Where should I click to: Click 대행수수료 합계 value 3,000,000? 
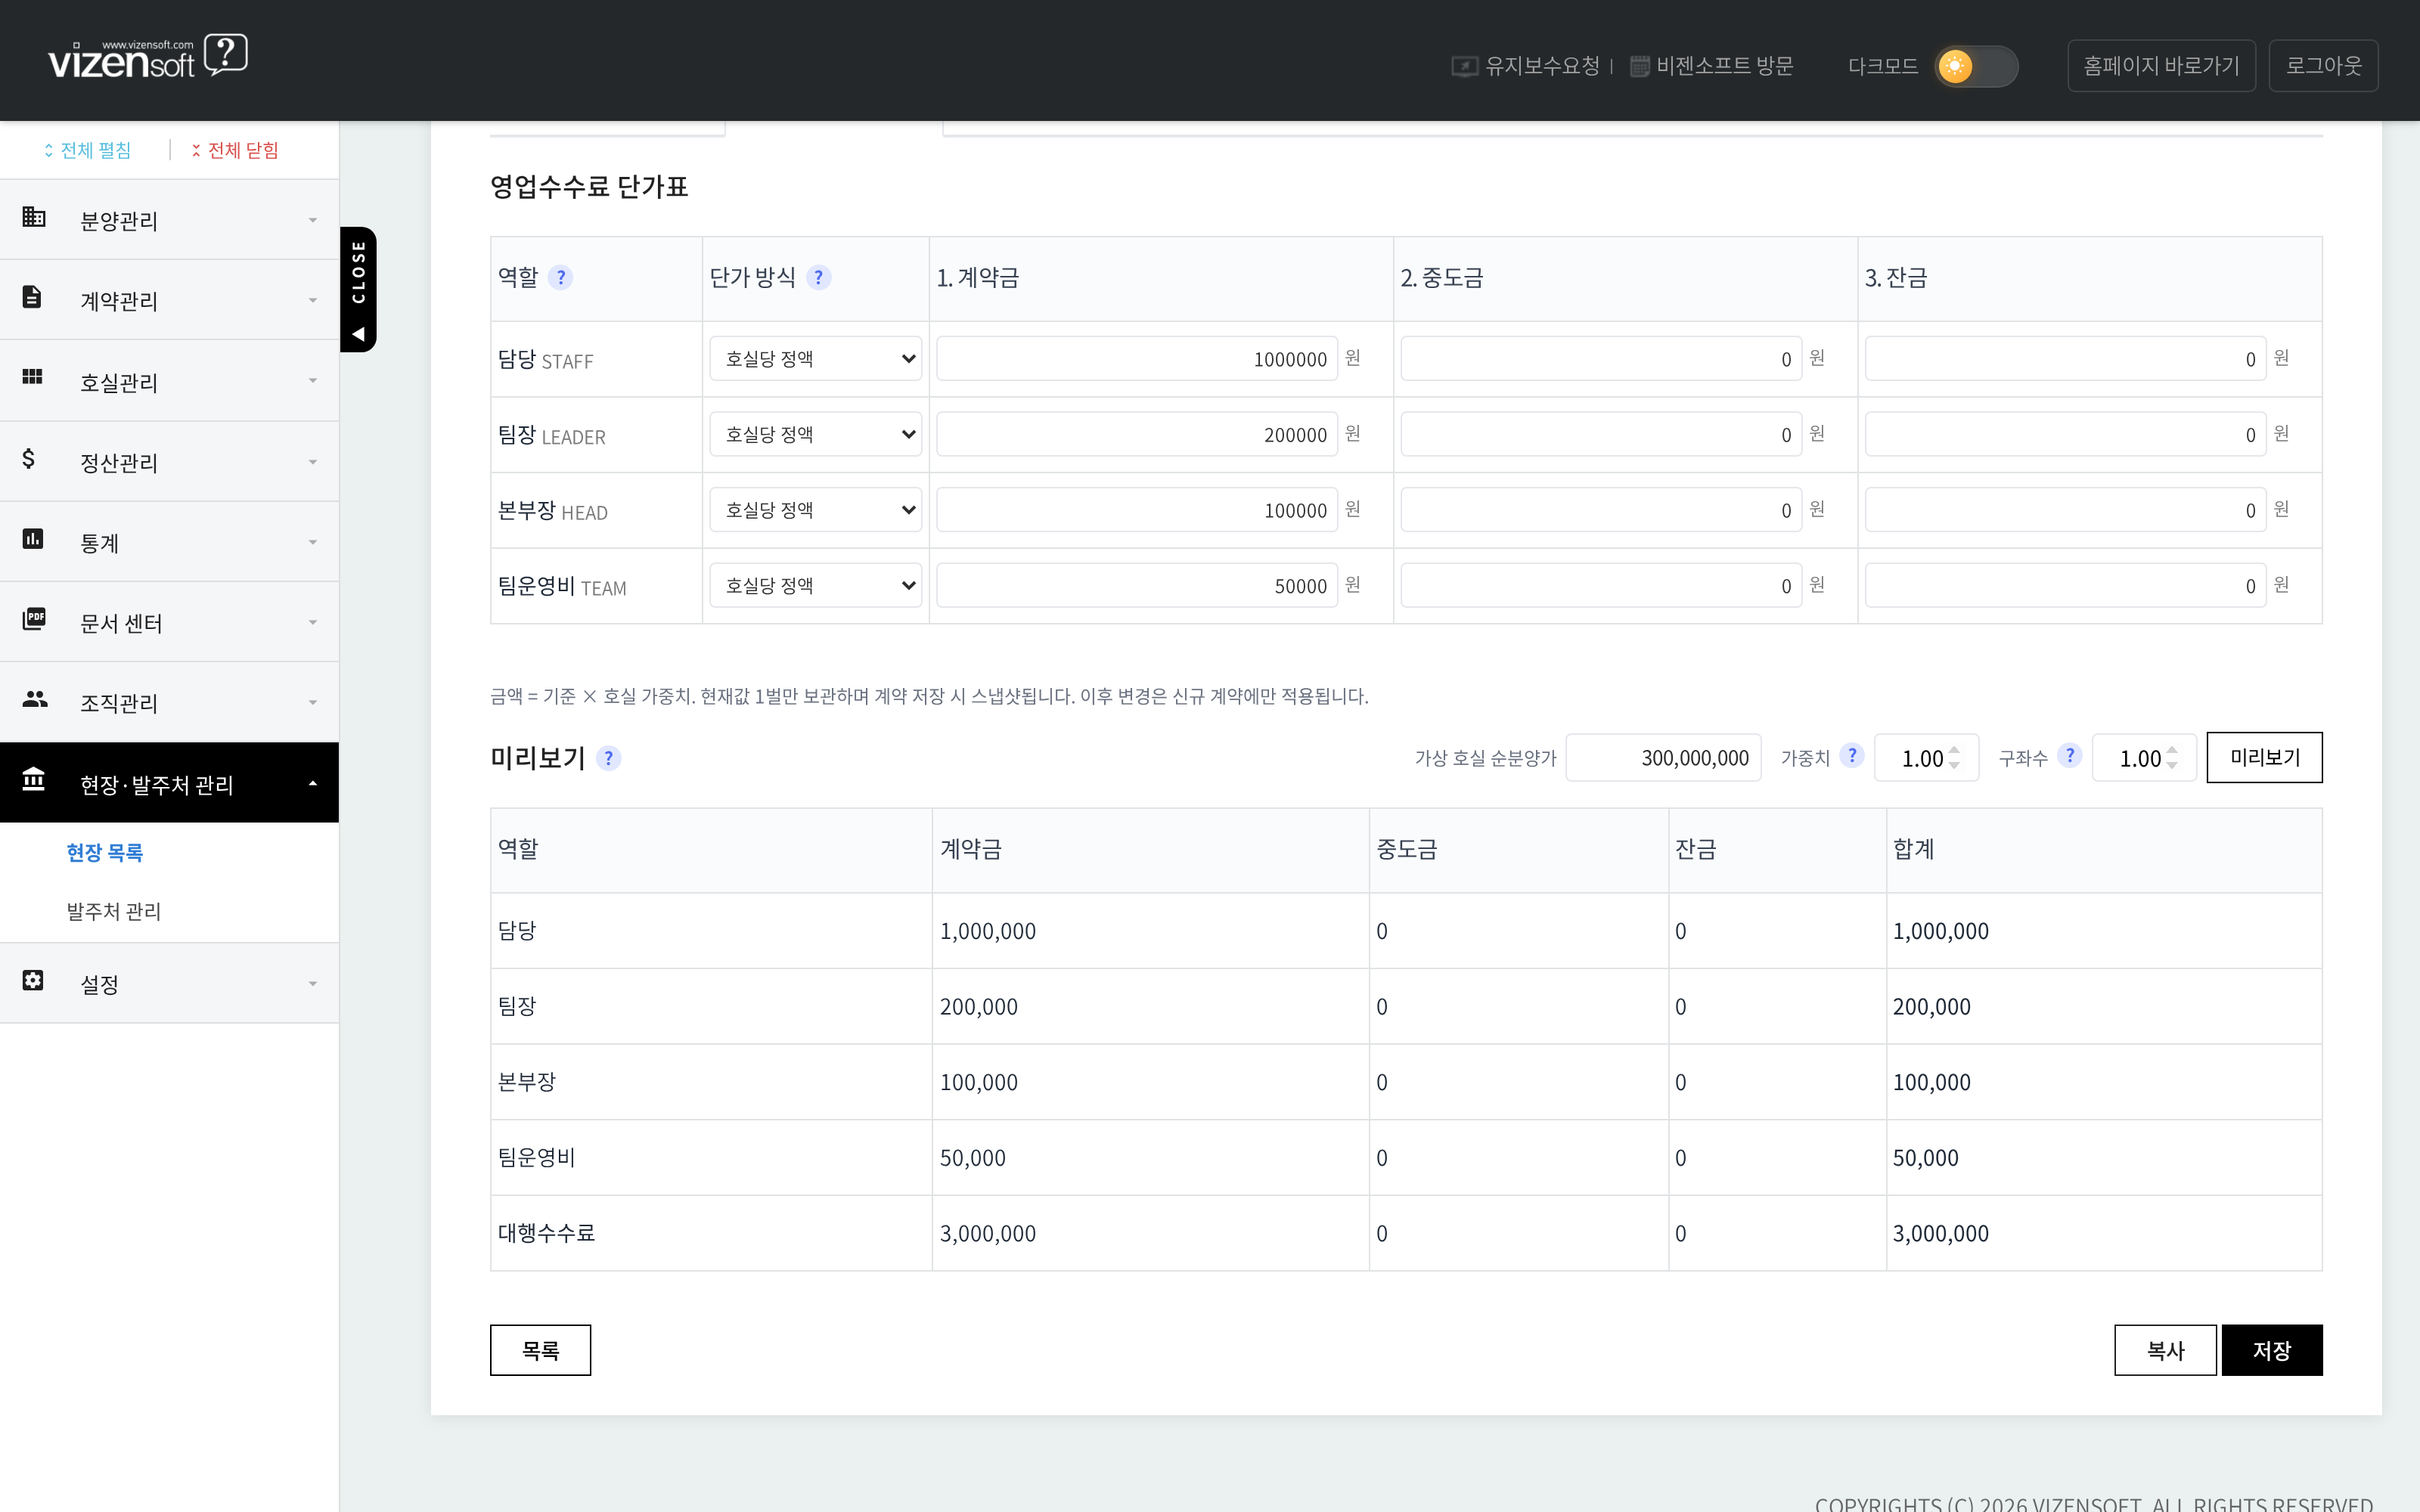click(1940, 1233)
